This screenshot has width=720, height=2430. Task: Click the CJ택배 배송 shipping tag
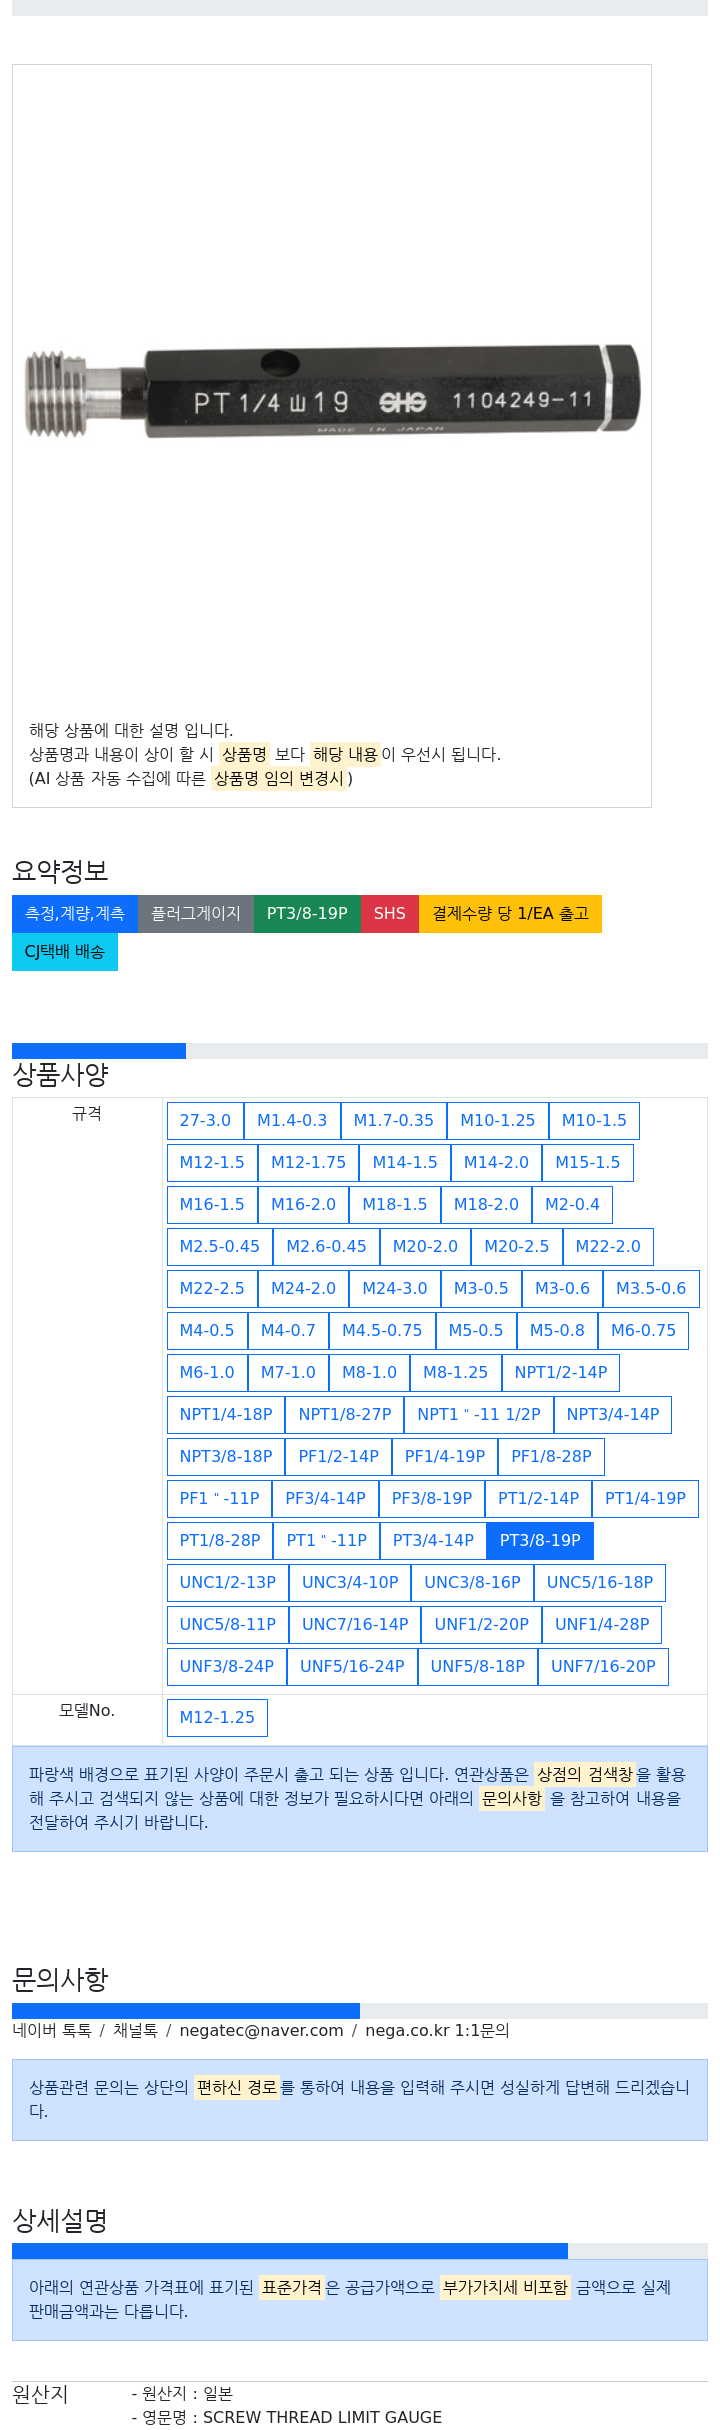(65, 951)
